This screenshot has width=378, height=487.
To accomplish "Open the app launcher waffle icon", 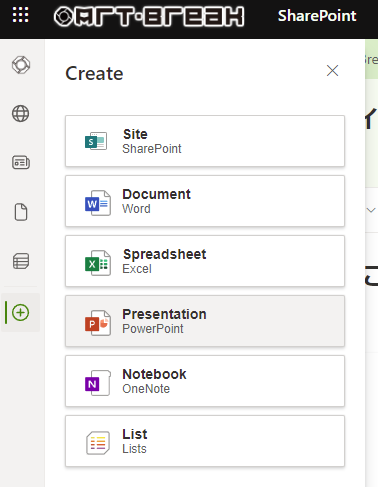I will (x=20, y=15).
